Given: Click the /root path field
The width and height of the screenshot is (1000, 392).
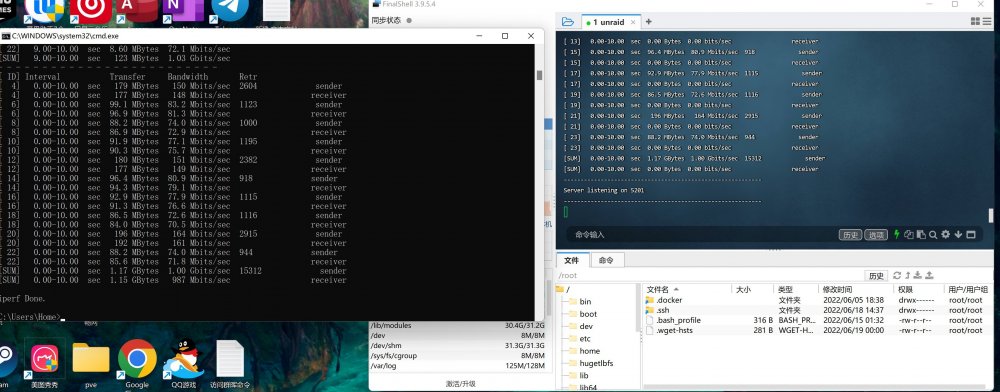Looking at the screenshot, I should pyautogui.click(x=710, y=275).
